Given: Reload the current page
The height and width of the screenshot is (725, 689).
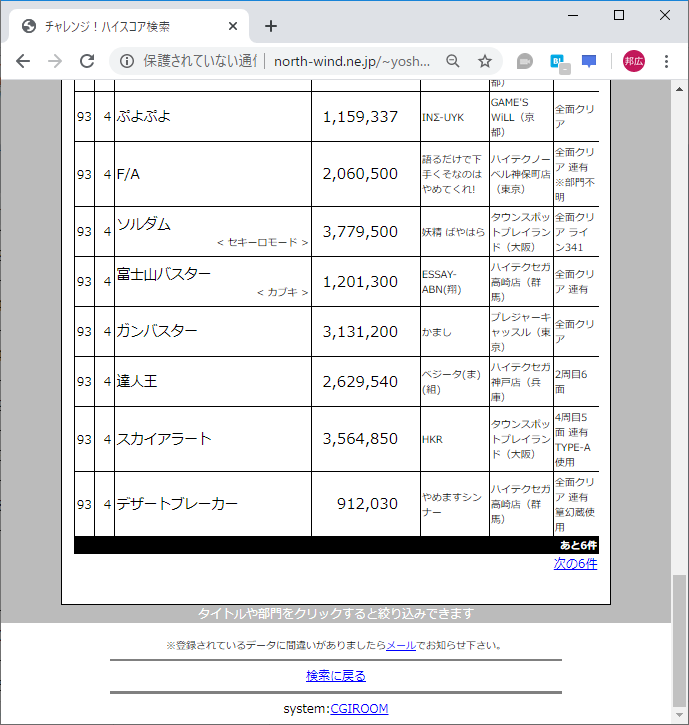Looking at the screenshot, I should tap(87, 61).
